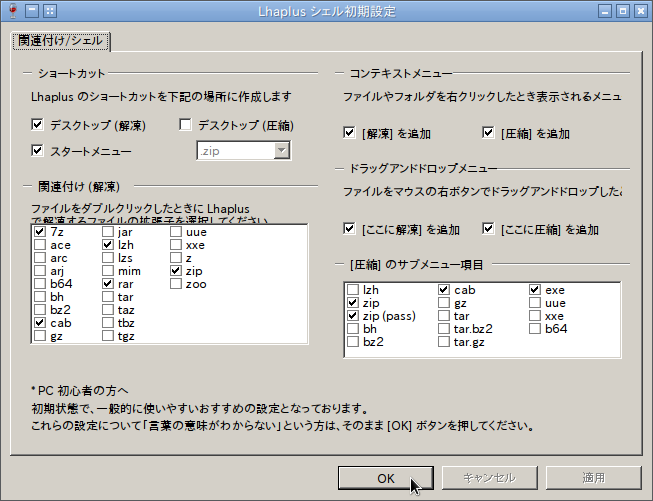
Task: Check tar.gz in compression submenu list
Action: (444, 341)
